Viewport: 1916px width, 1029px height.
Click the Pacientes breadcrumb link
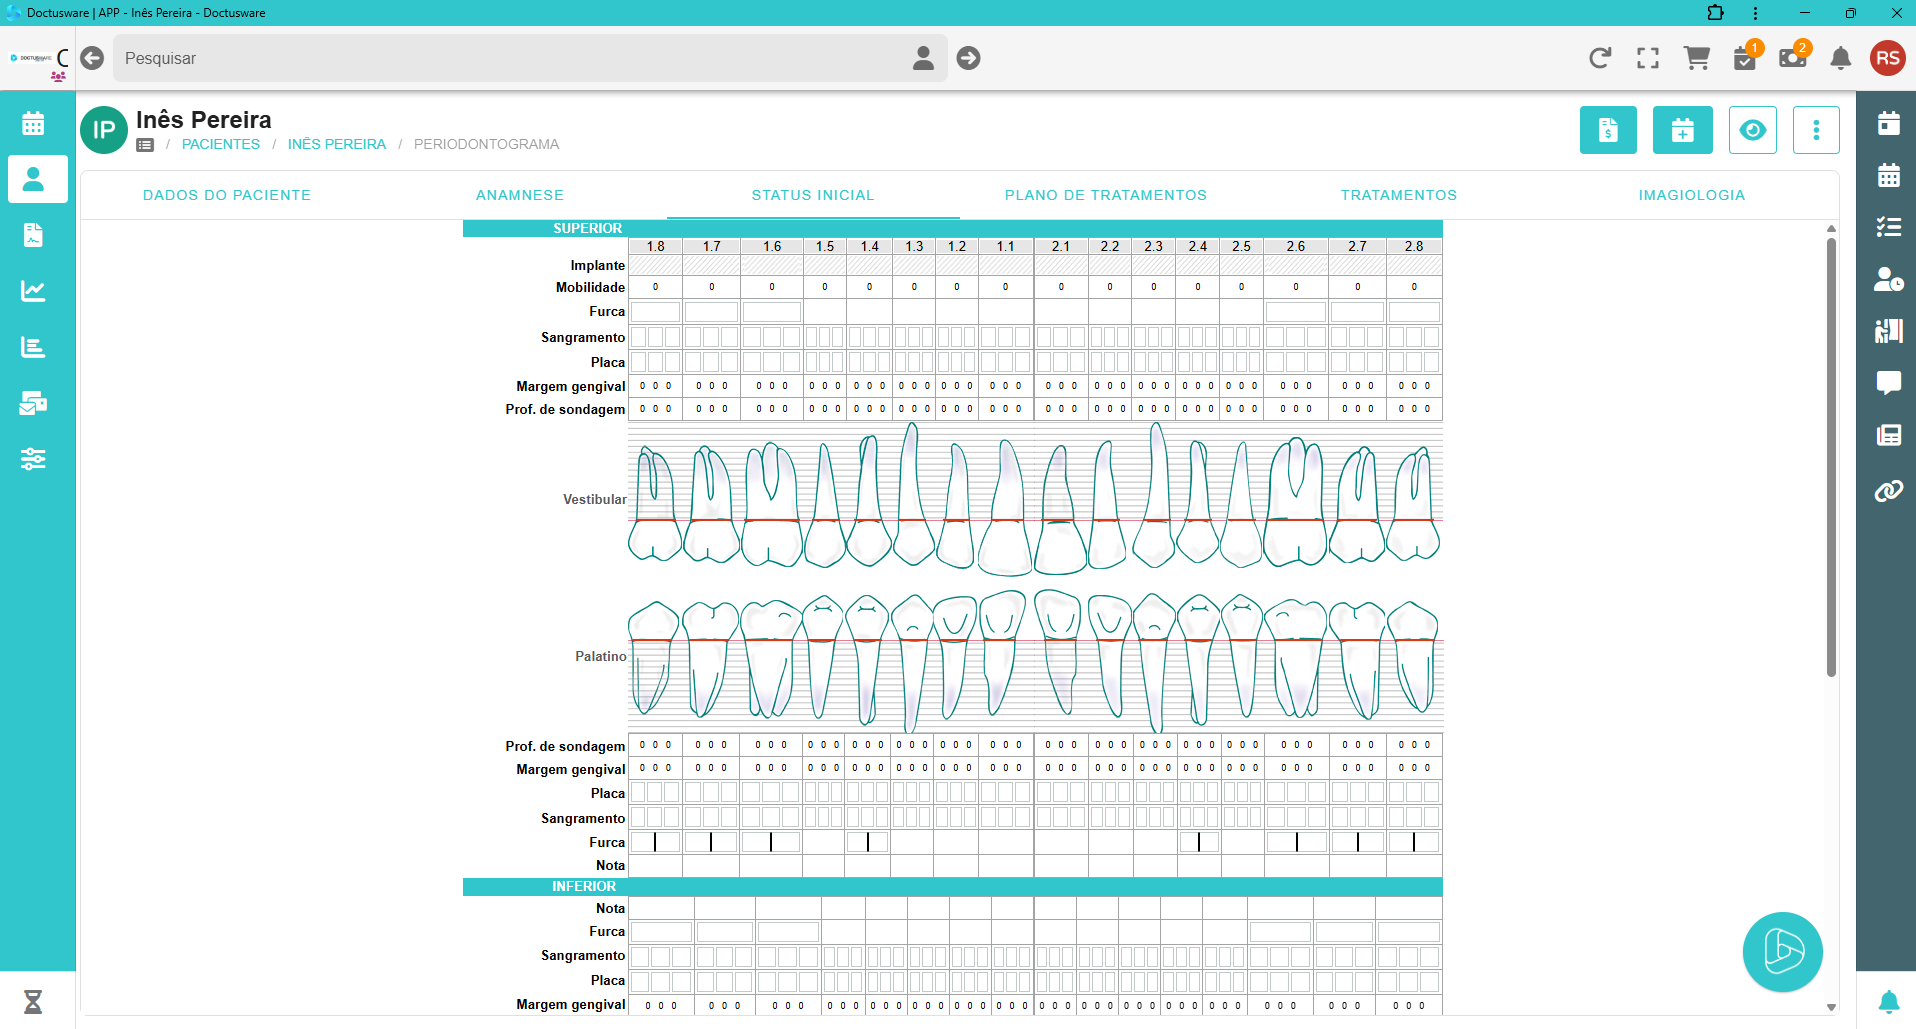[220, 144]
